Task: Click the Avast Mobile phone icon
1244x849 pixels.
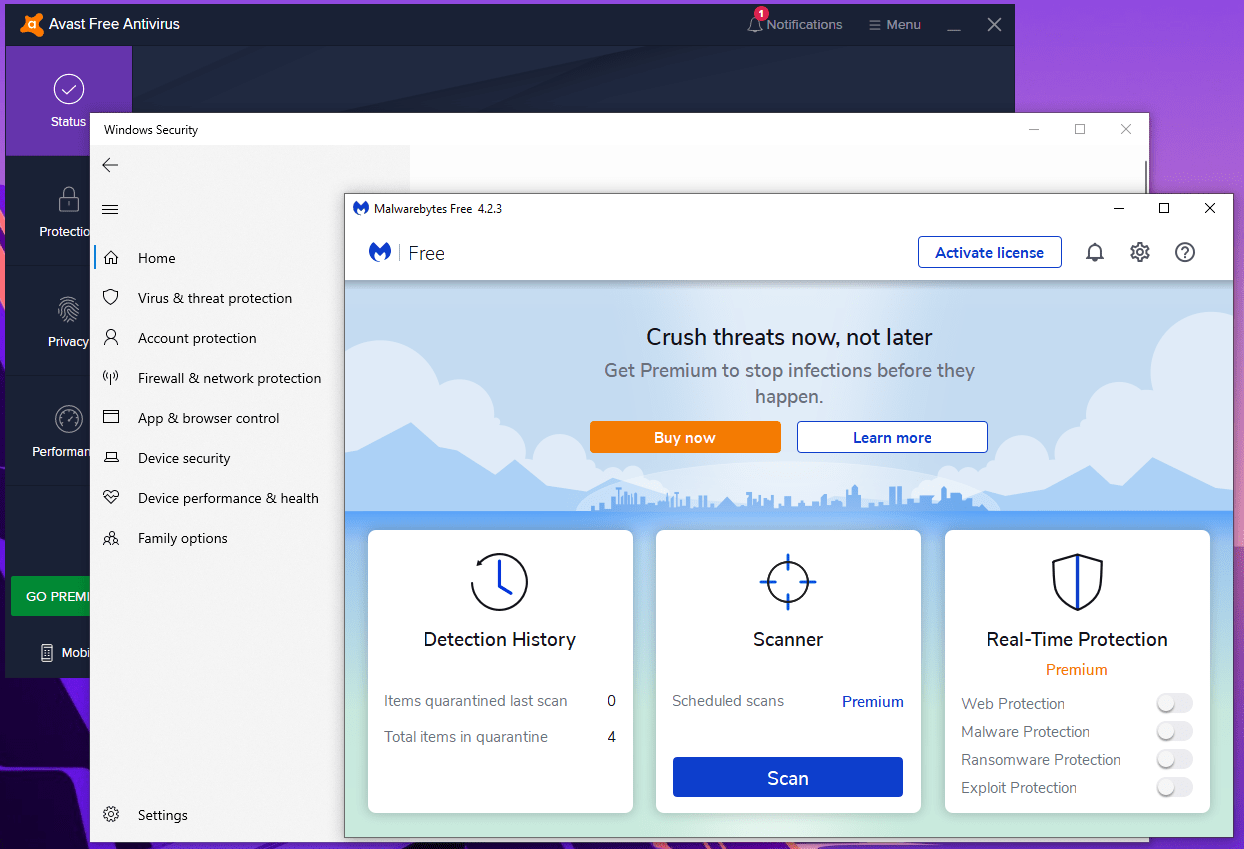Action: coord(47,652)
